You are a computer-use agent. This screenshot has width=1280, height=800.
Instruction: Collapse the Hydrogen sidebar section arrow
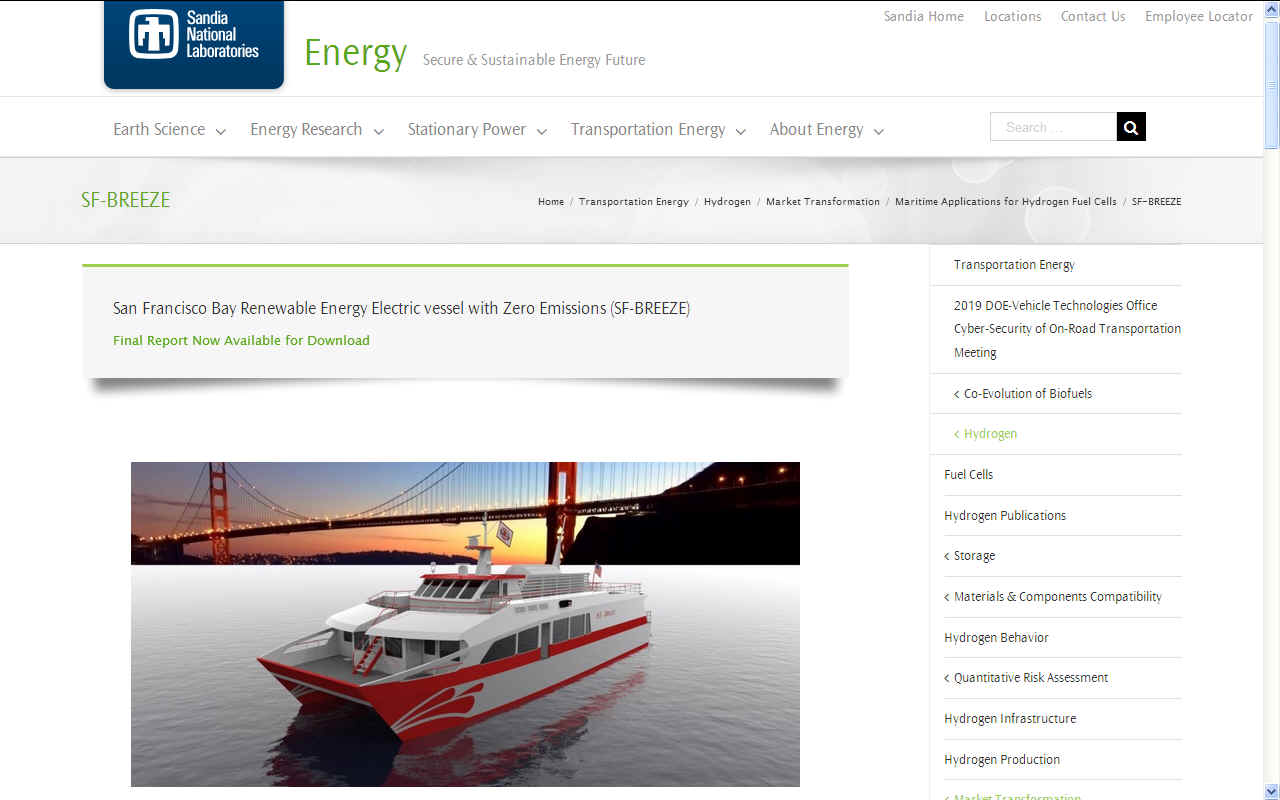pos(957,434)
